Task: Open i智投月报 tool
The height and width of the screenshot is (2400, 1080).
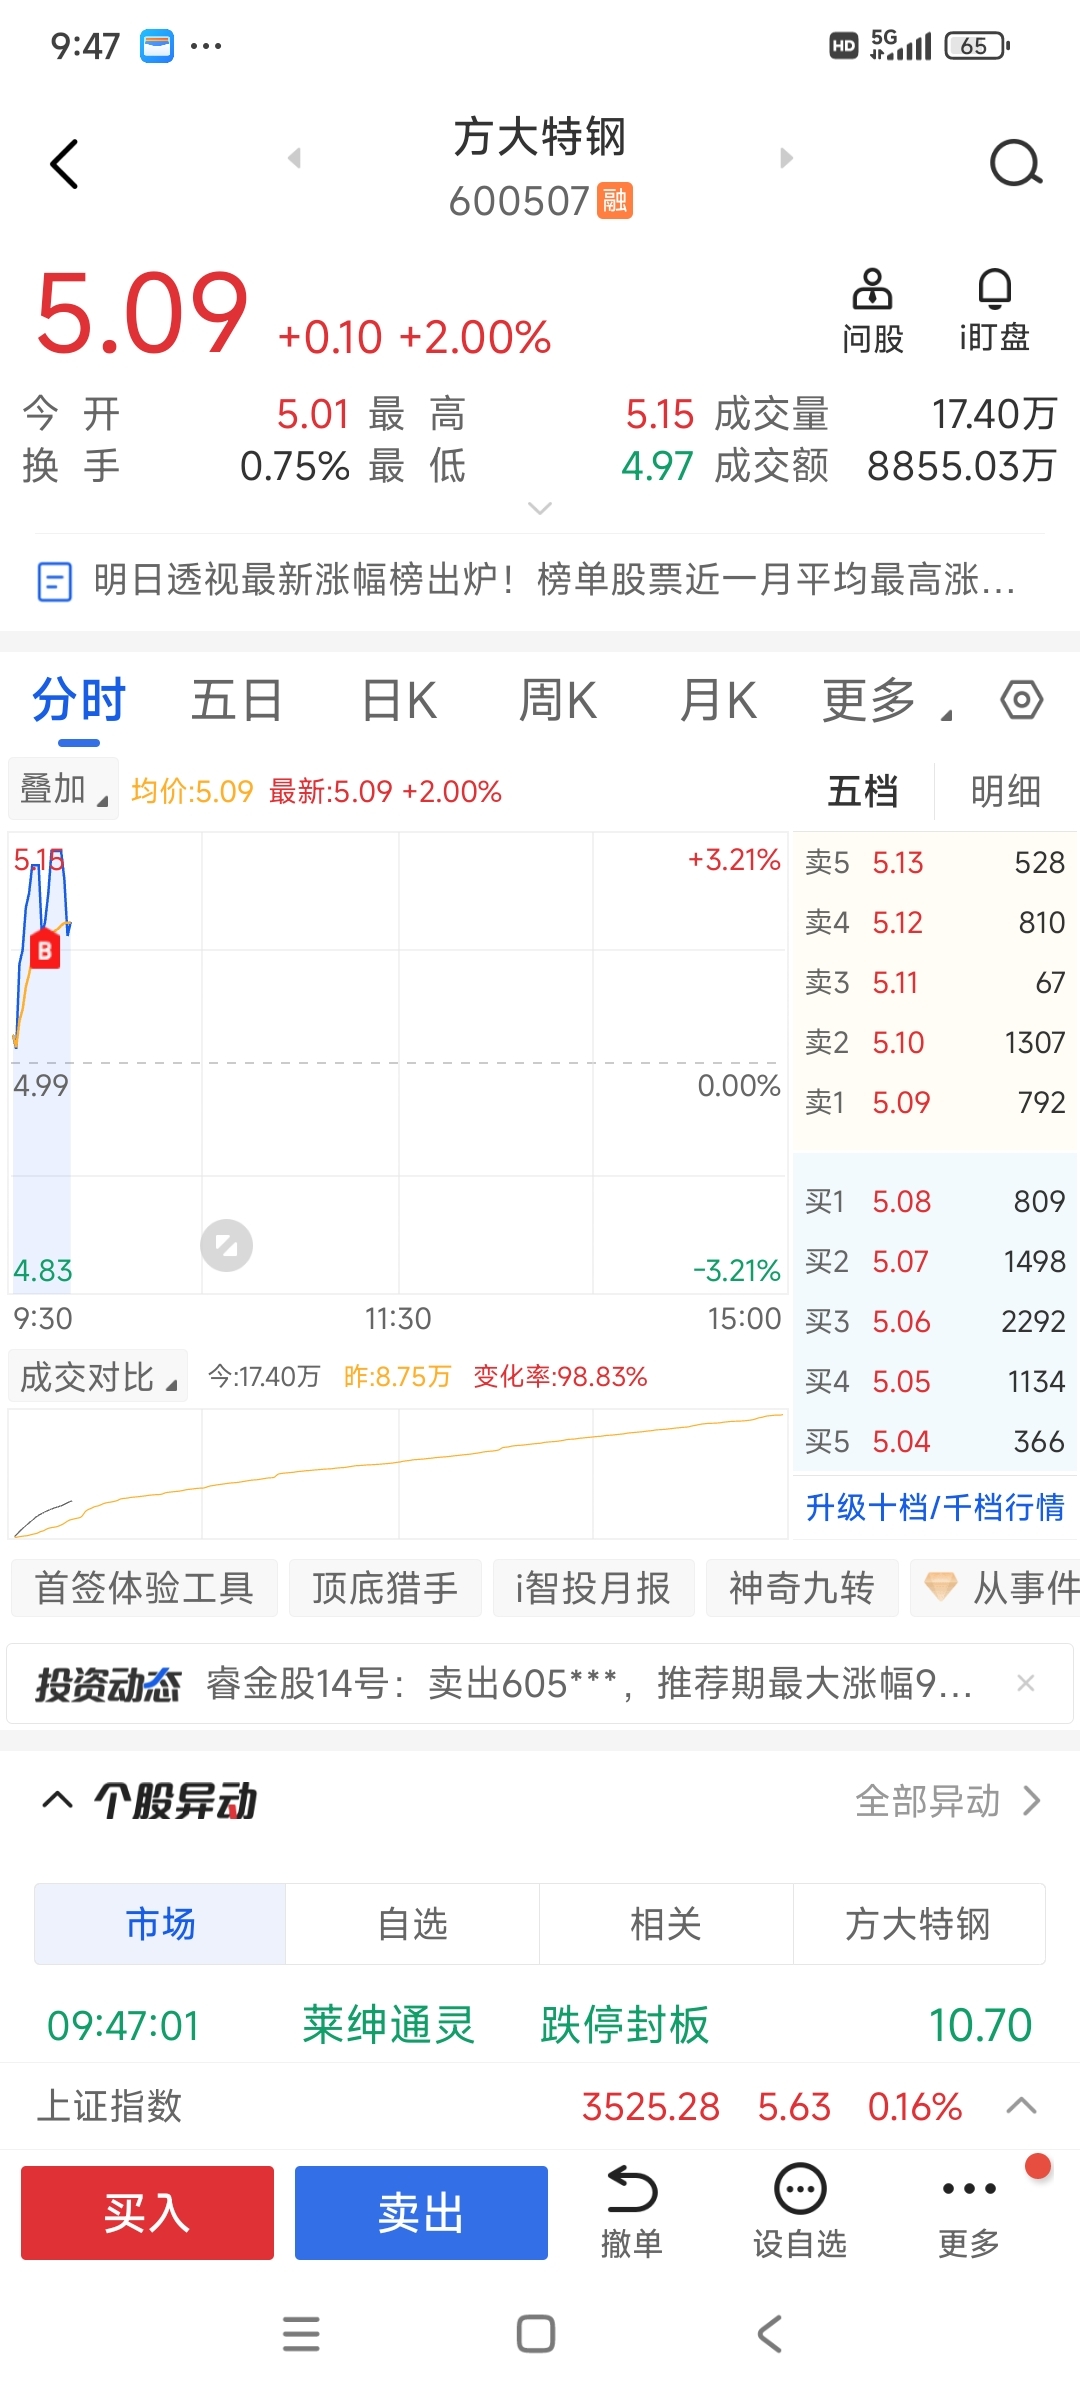Action: tap(593, 1588)
